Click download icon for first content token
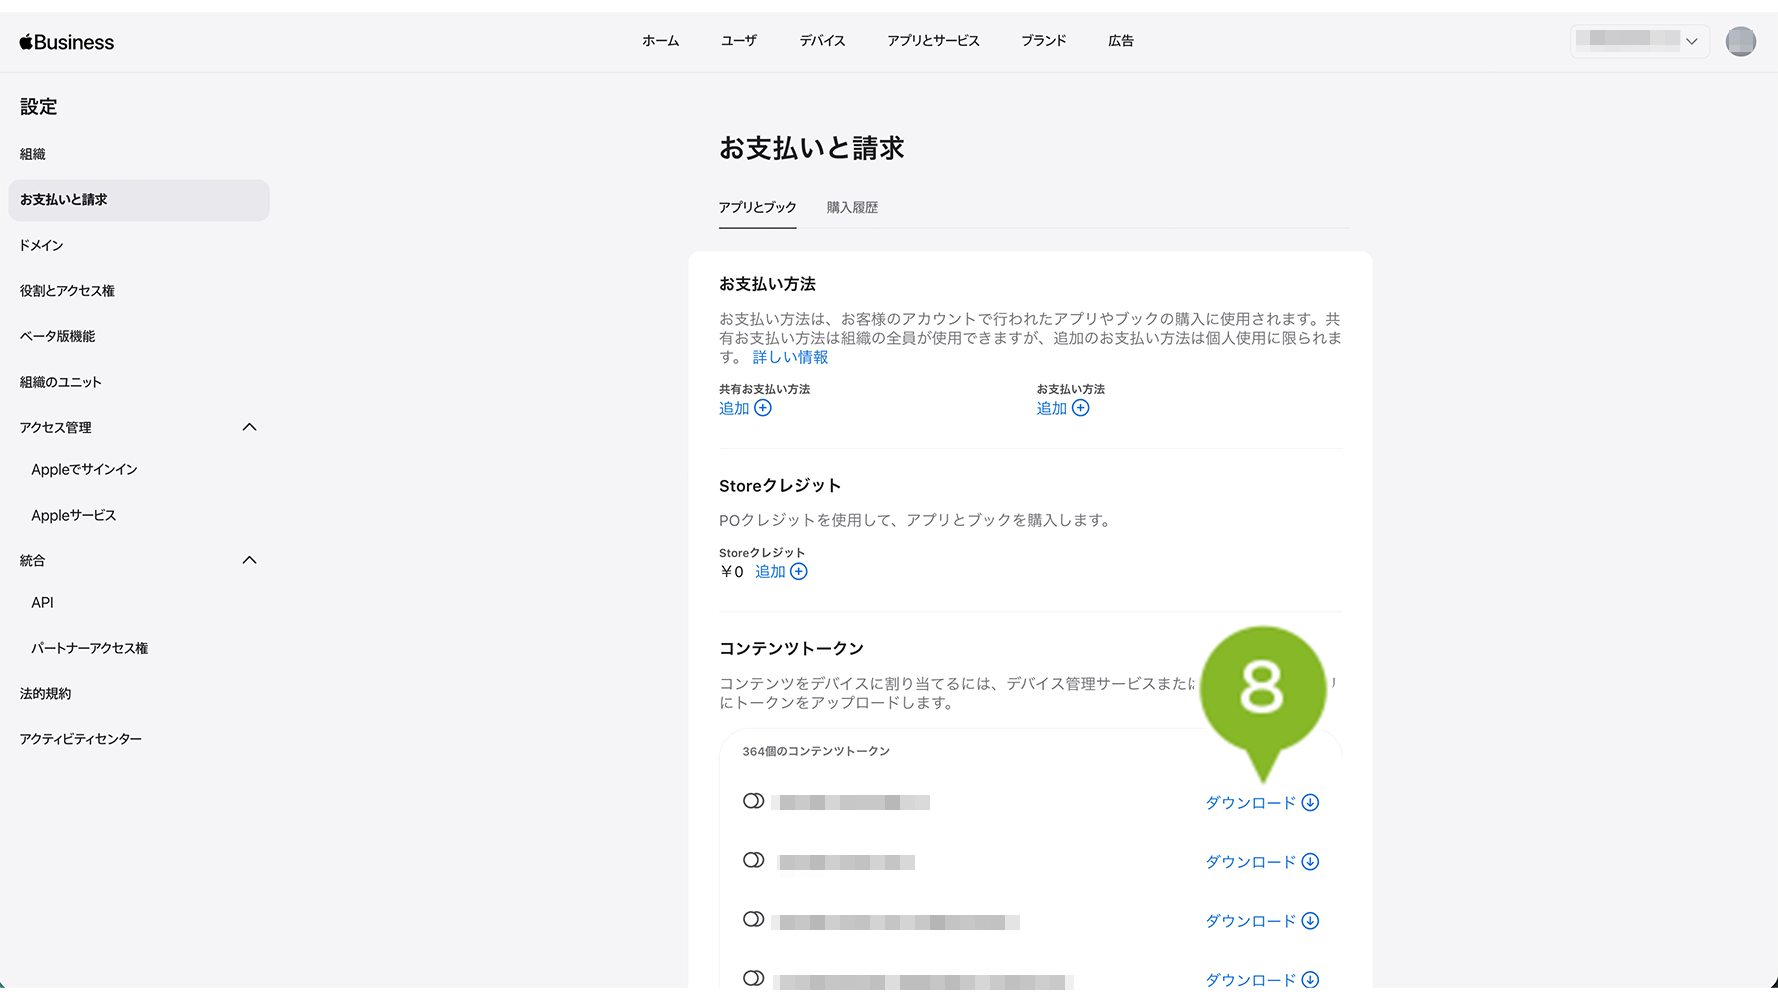1778x1000 pixels. 1310,803
